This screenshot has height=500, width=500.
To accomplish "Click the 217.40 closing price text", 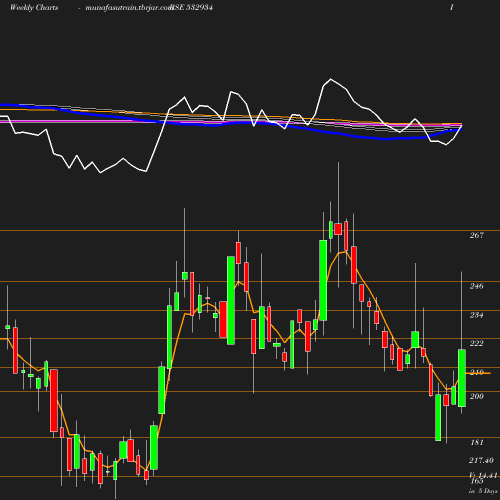I will (x=481, y=460).
